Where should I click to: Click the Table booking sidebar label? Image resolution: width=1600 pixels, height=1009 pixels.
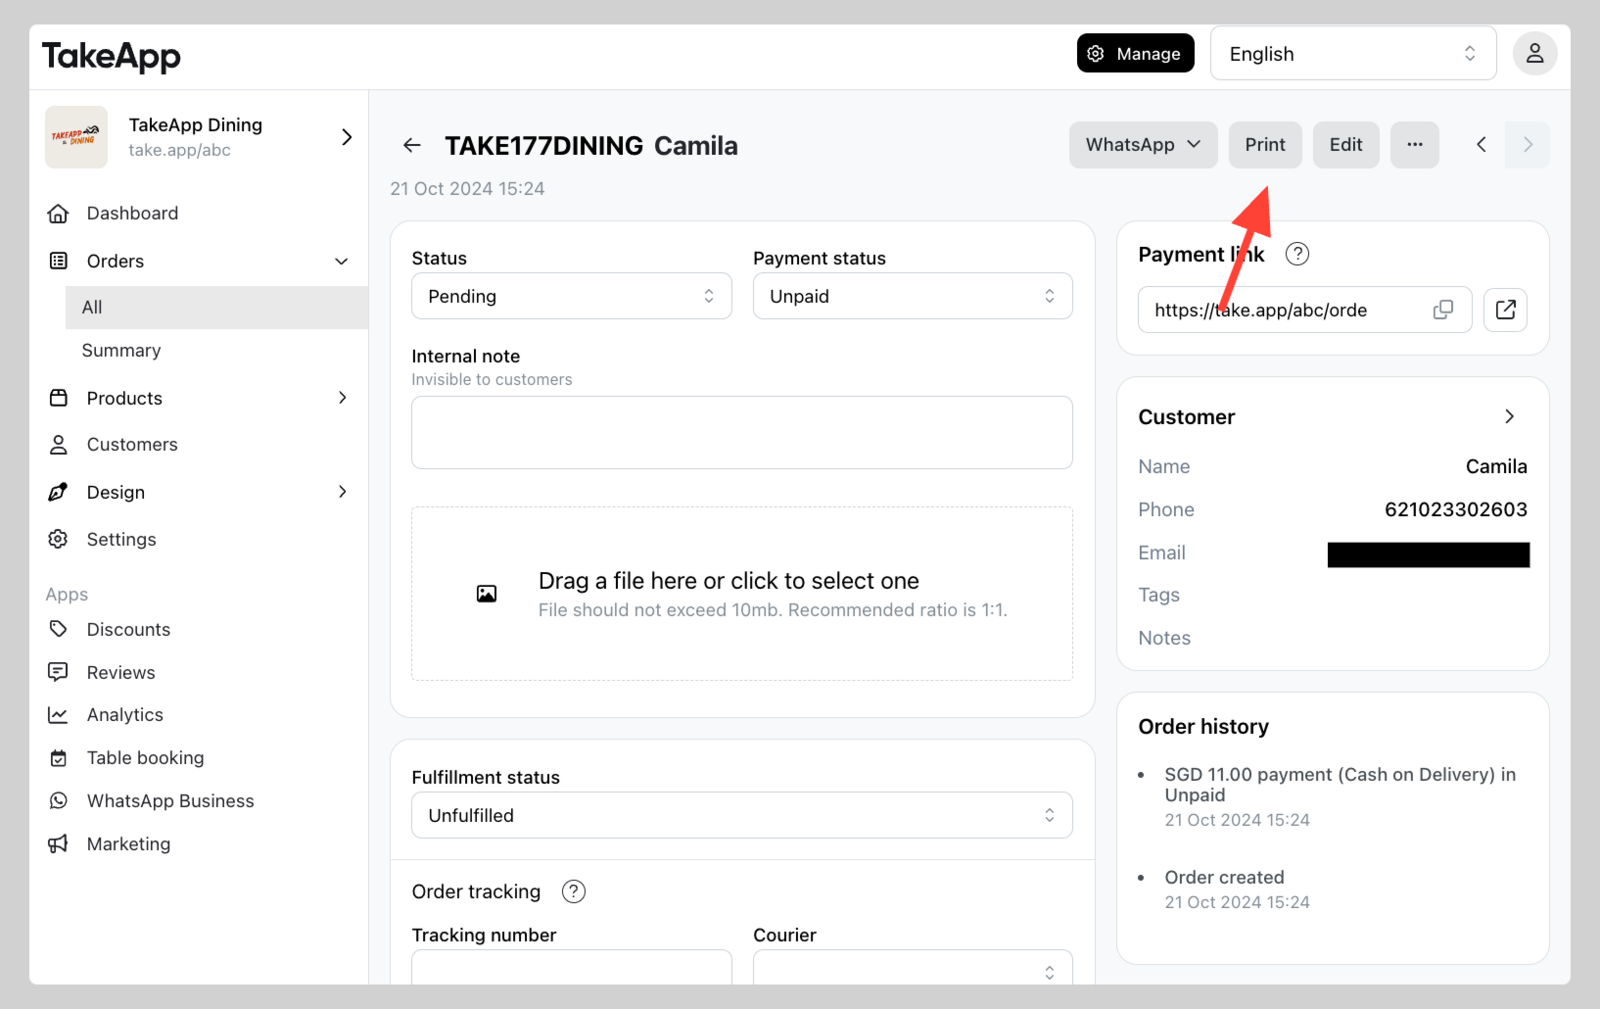coord(145,758)
